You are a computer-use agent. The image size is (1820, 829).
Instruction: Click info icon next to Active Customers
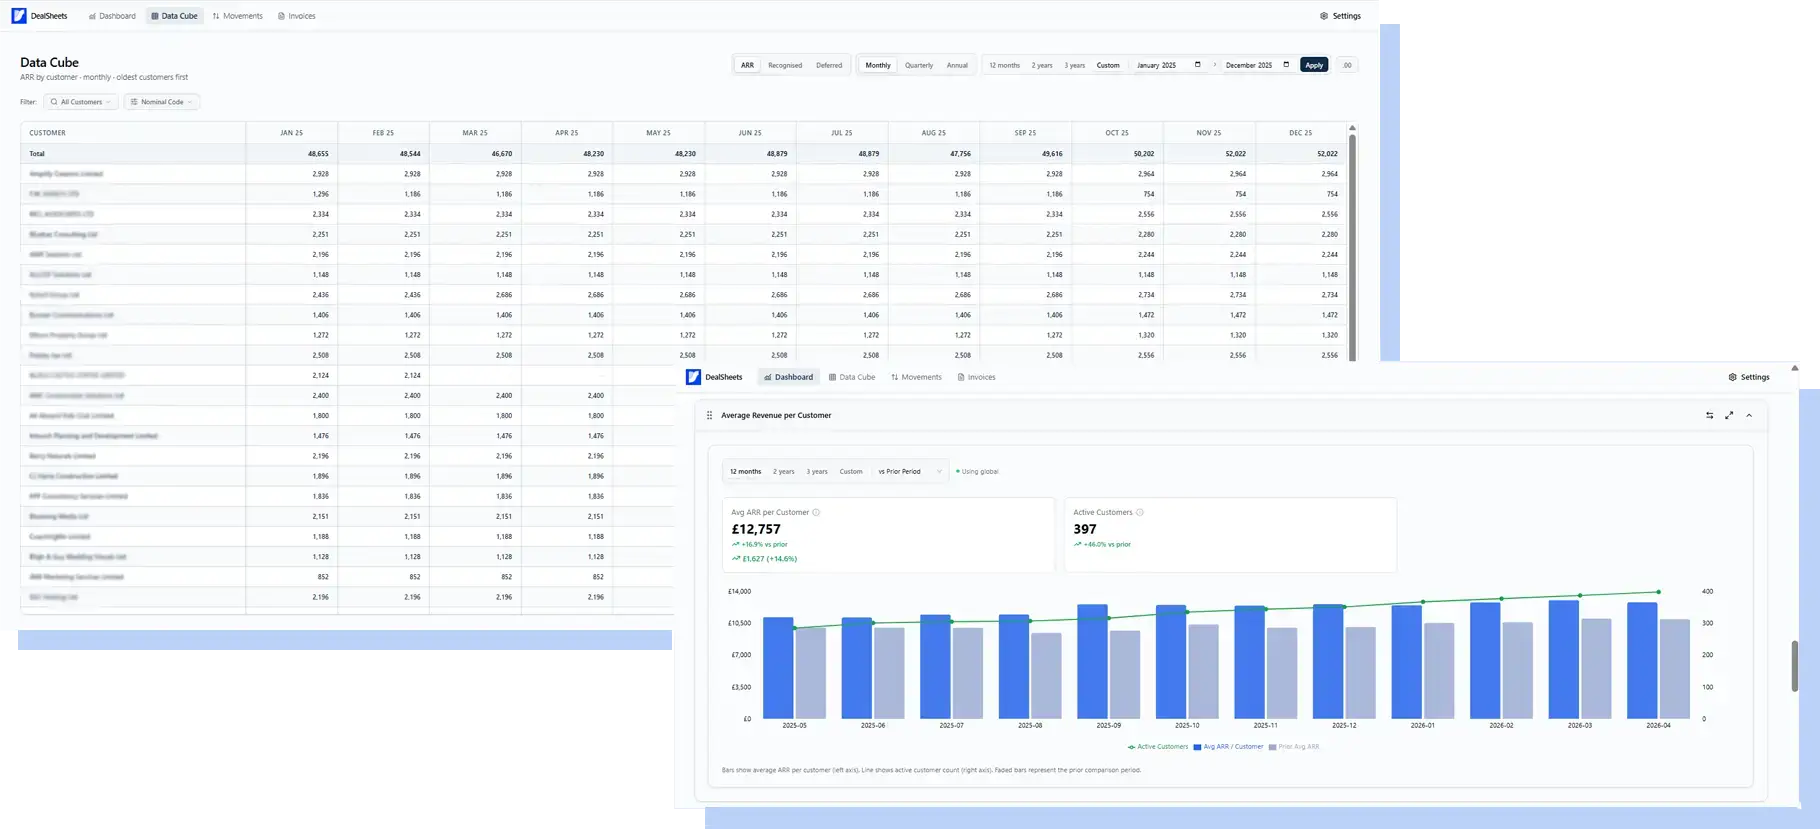[x=1140, y=512]
